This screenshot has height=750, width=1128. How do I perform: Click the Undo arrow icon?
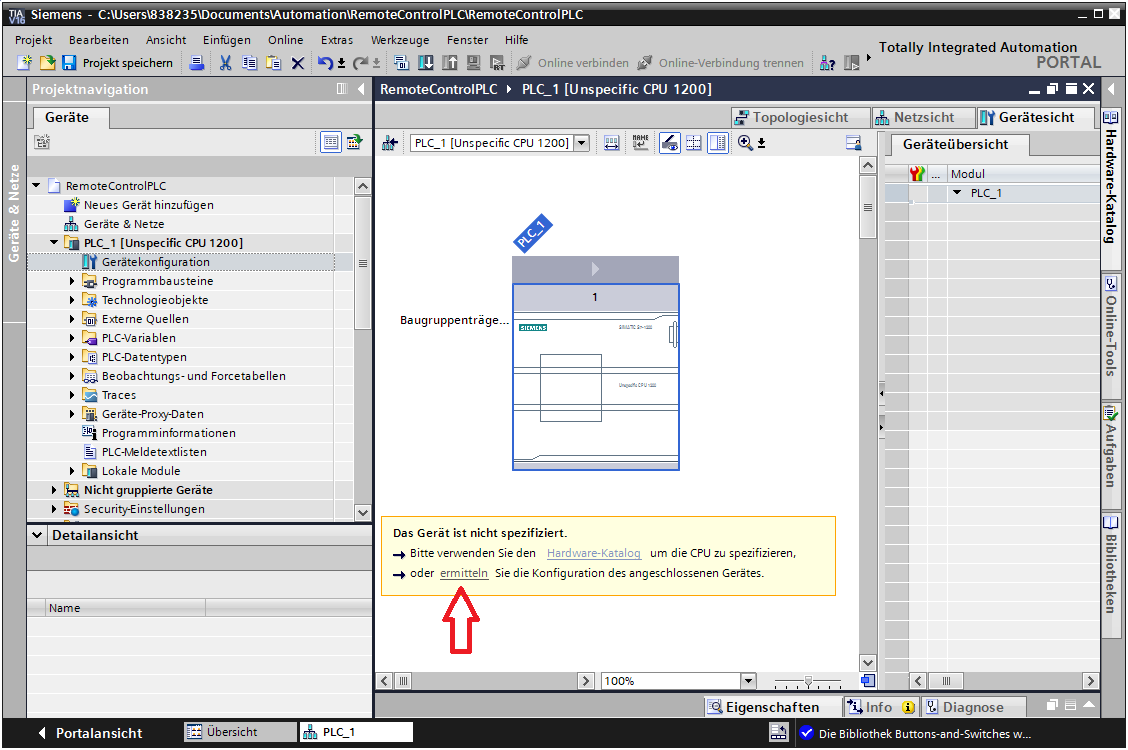(325, 63)
